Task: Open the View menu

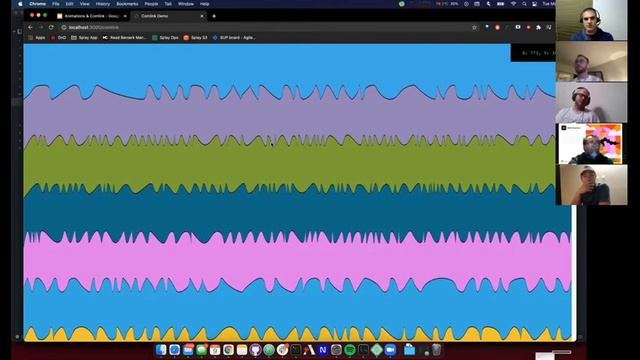Action: [84, 4]
